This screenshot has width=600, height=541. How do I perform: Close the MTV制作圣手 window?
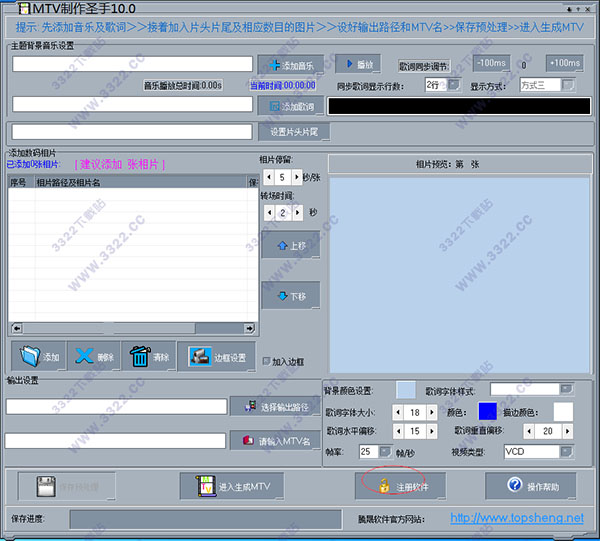[588, 9]
